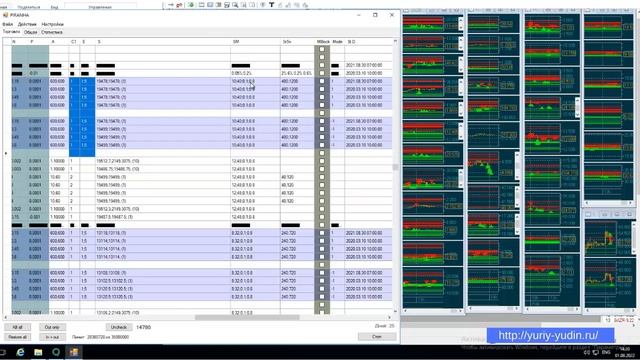The image size is (640, 360).
Task: Click red link icon in top toolbar
Action: tap(179, 5)
